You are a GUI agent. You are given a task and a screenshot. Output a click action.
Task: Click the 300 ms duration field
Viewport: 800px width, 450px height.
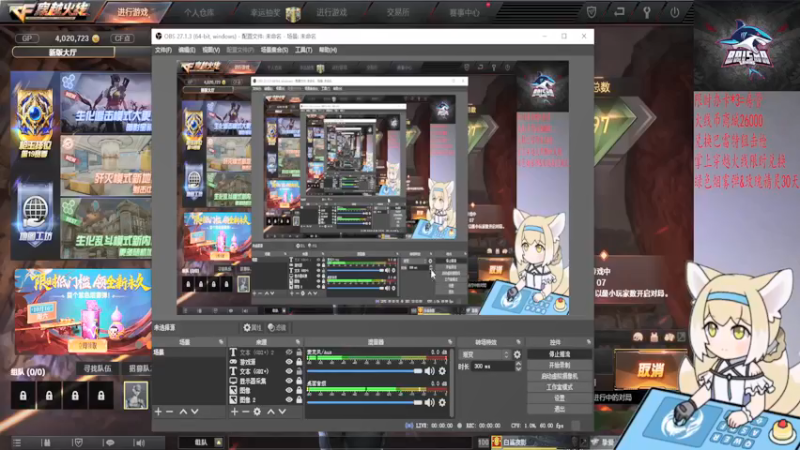click(x=493, y=366)
